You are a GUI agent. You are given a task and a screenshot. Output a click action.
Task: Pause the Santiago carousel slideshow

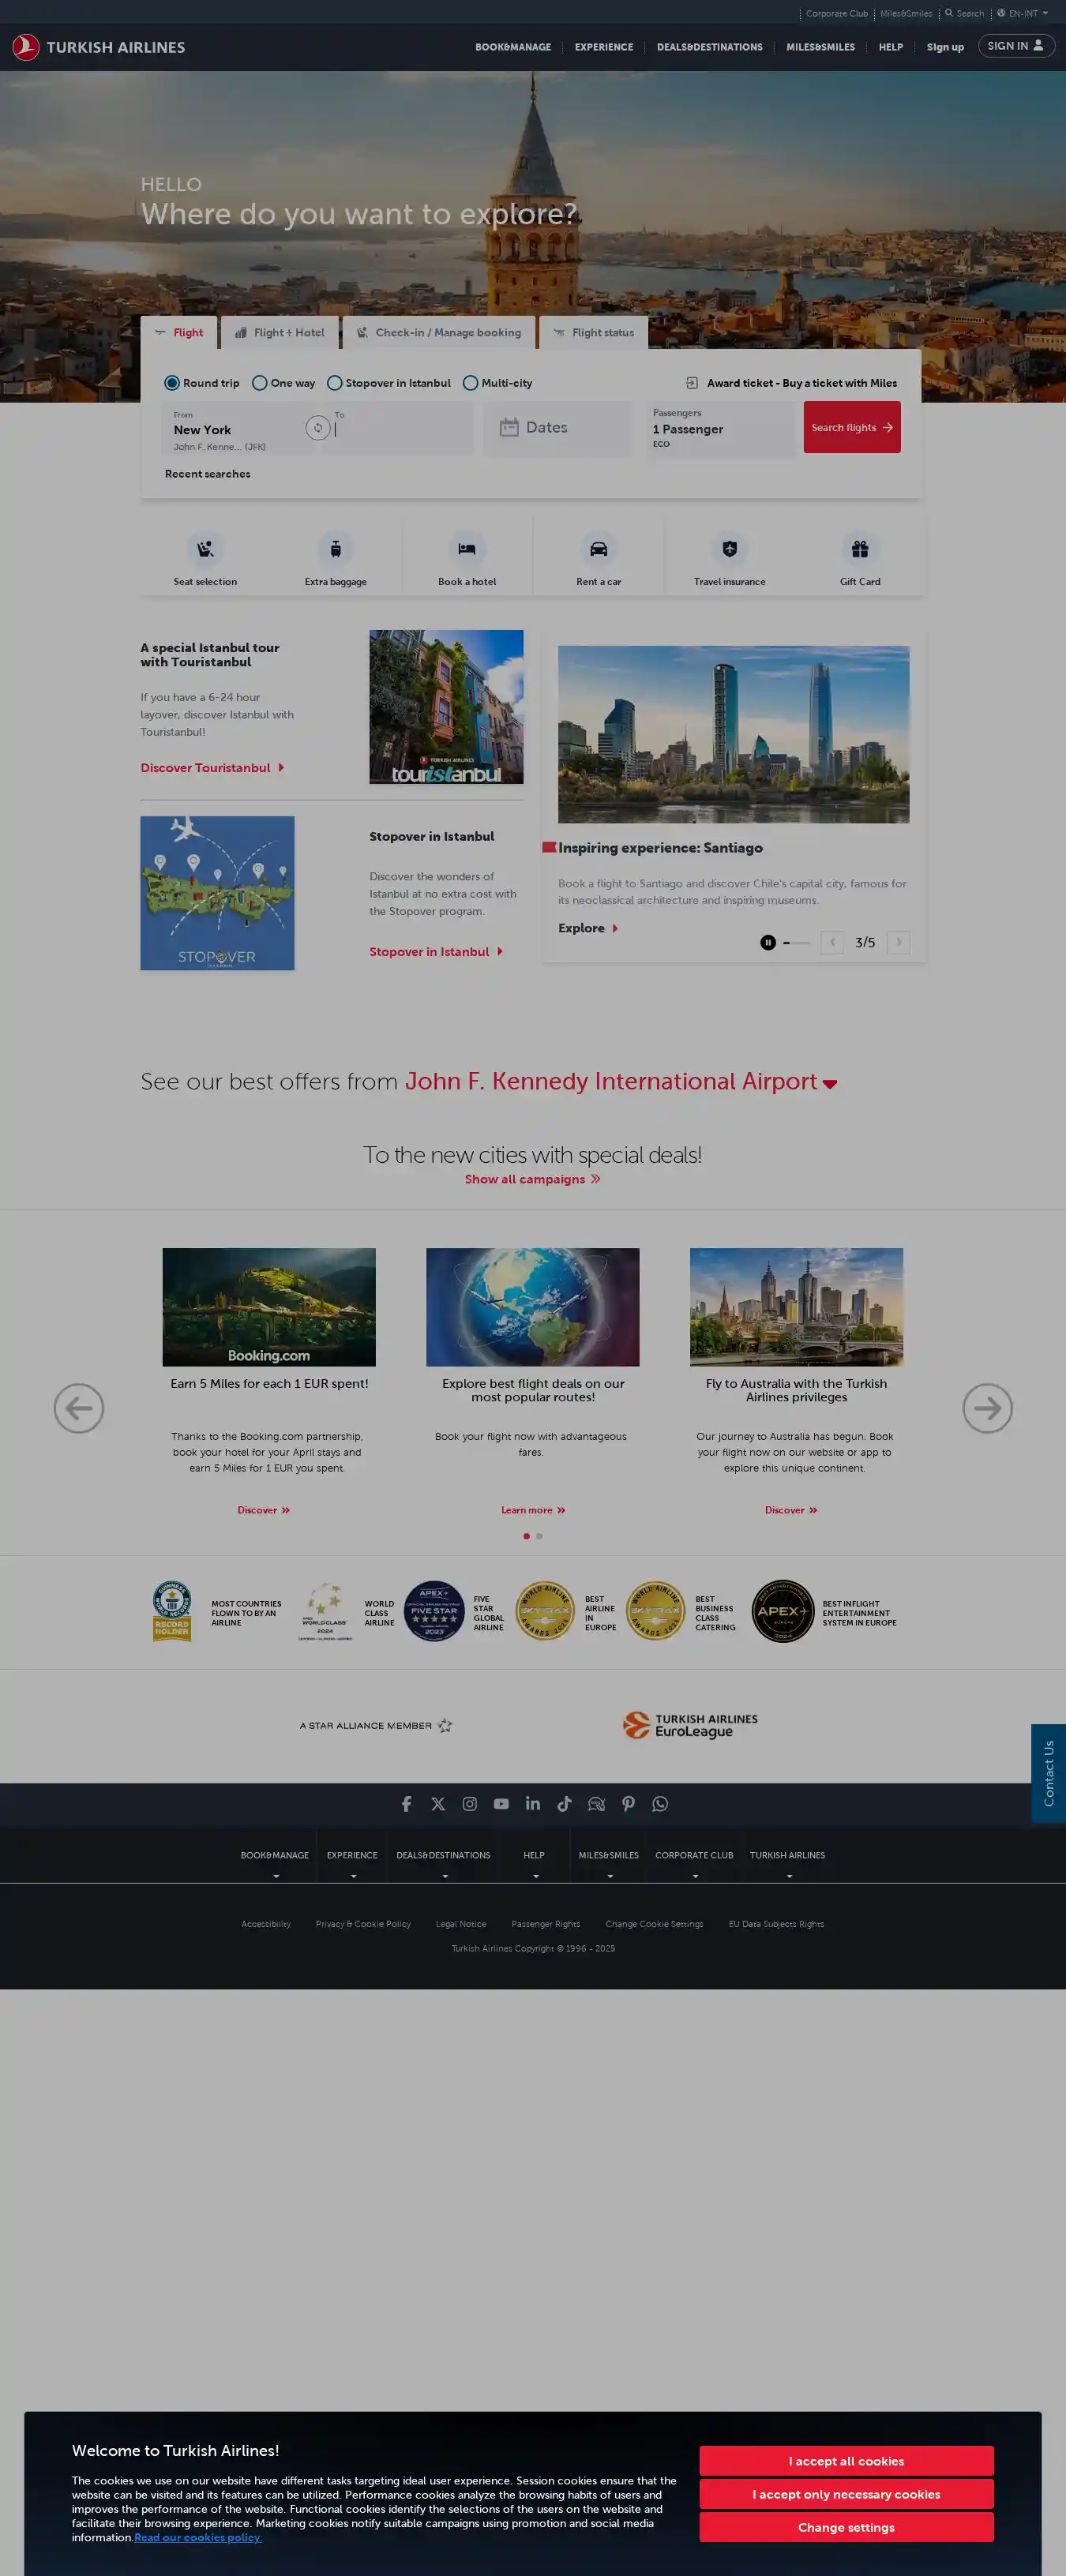coord(767,942)
